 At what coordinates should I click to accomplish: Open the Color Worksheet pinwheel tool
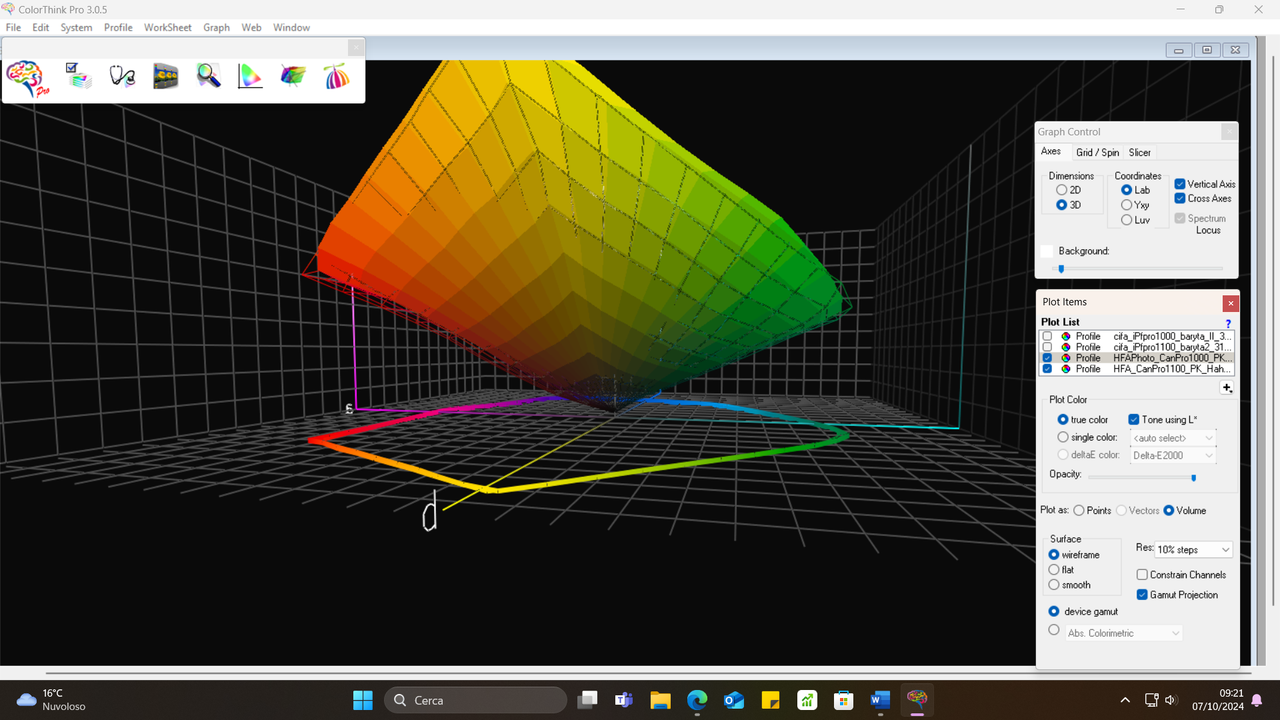point(336,76)
